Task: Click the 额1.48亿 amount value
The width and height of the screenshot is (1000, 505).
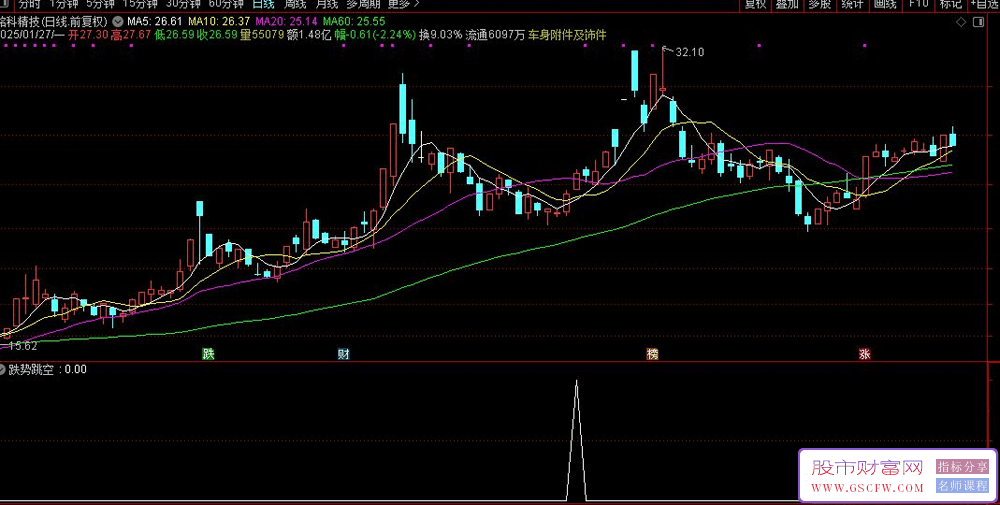Action: [309, 34]
